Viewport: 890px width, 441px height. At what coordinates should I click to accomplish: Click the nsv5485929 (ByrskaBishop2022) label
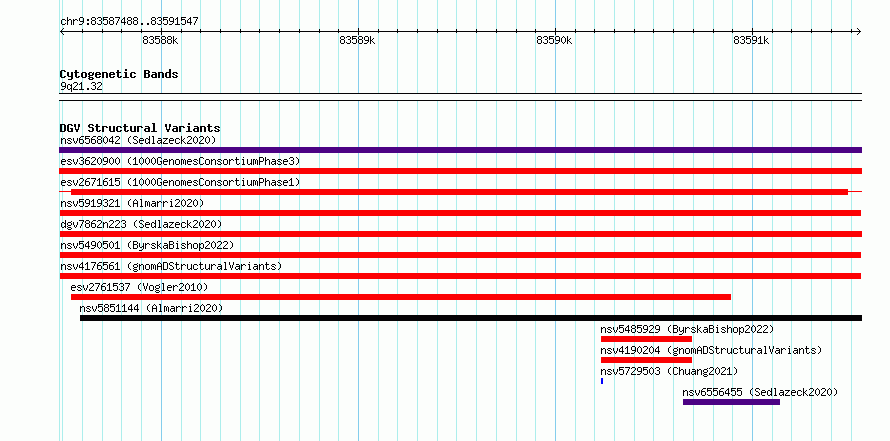[687, 329]
